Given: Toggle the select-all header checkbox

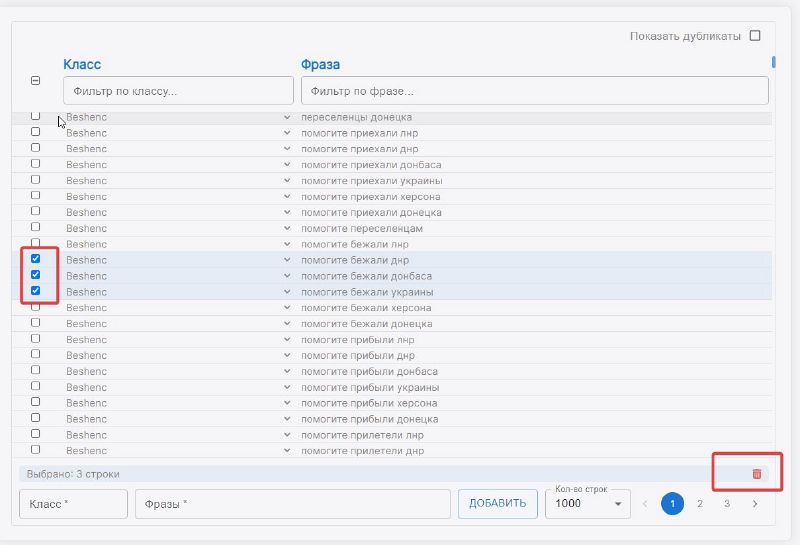Looking at the screenshot, I should pos(36,82).
